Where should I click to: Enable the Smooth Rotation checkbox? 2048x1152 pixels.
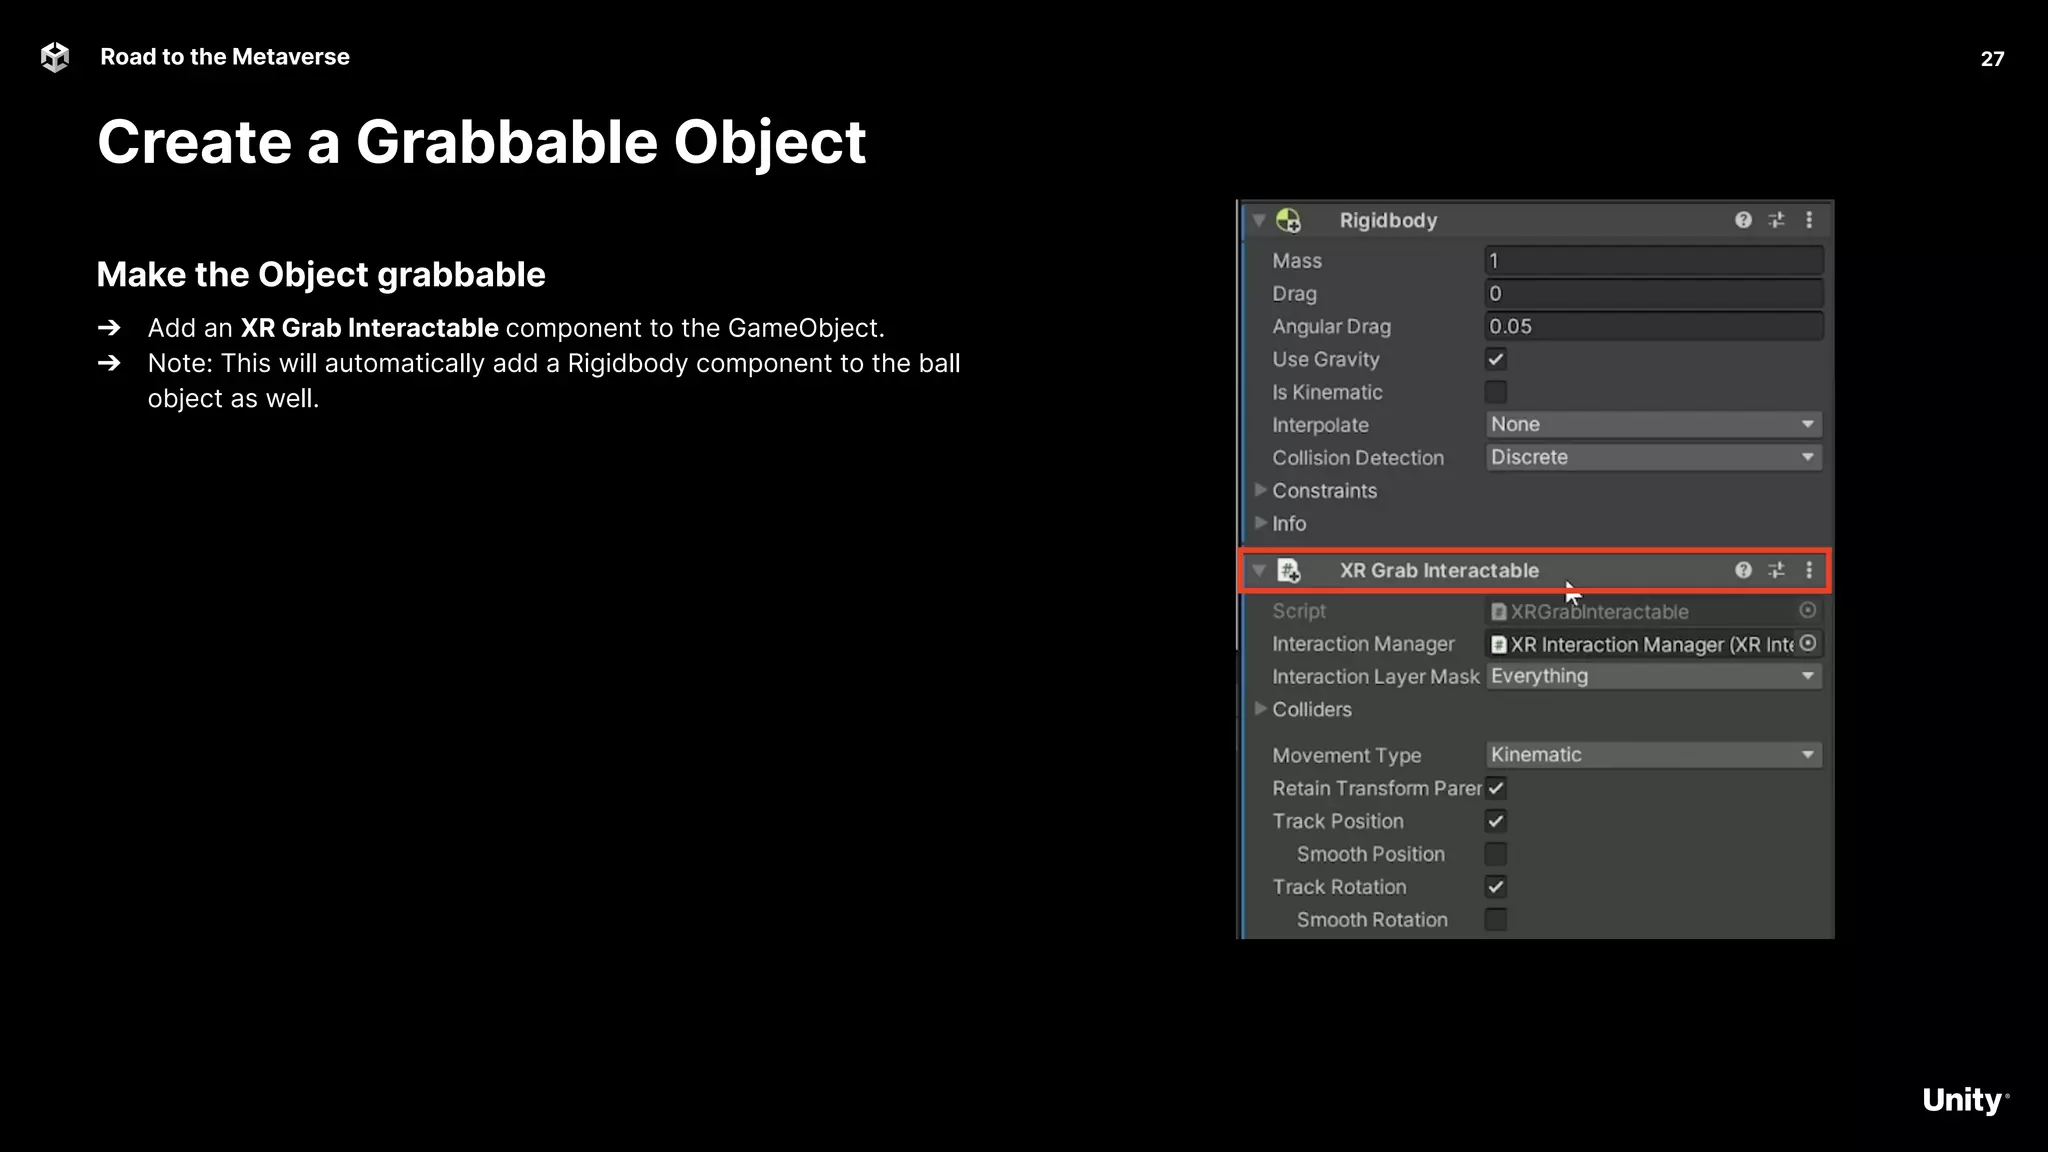[1496, 920]
